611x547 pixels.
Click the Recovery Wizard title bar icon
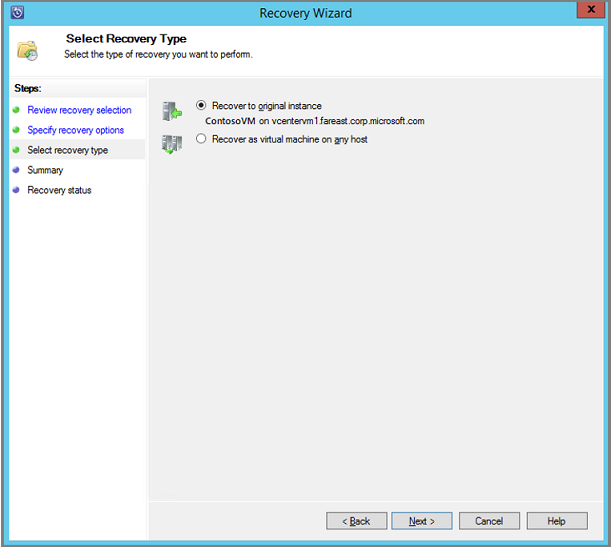[18, 12]
